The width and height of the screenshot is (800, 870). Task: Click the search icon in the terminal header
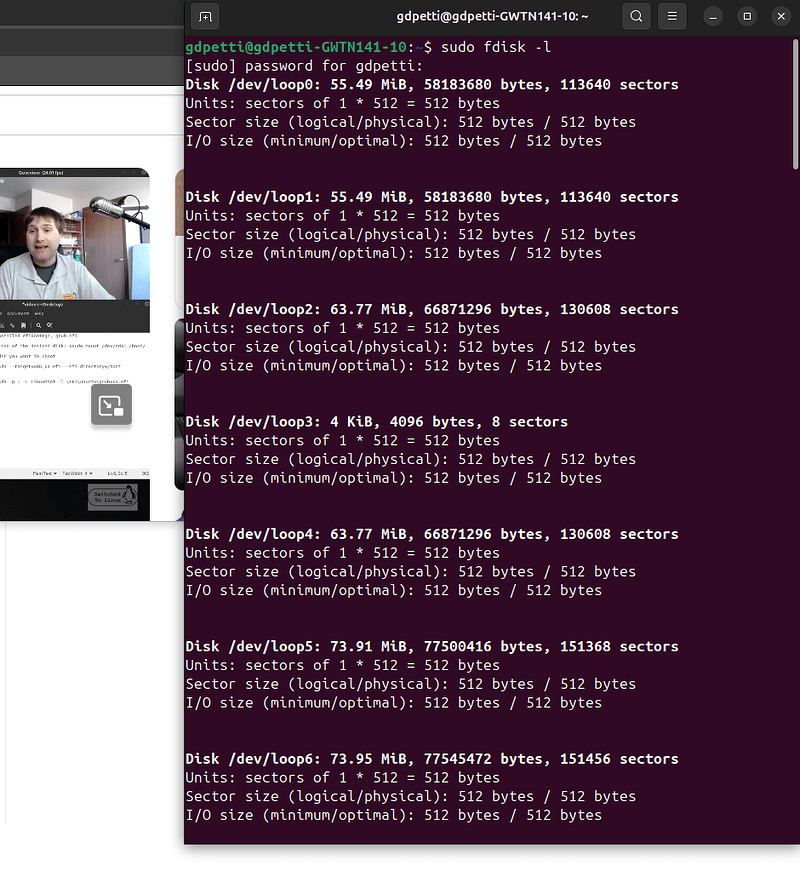[x=638, y=16]
